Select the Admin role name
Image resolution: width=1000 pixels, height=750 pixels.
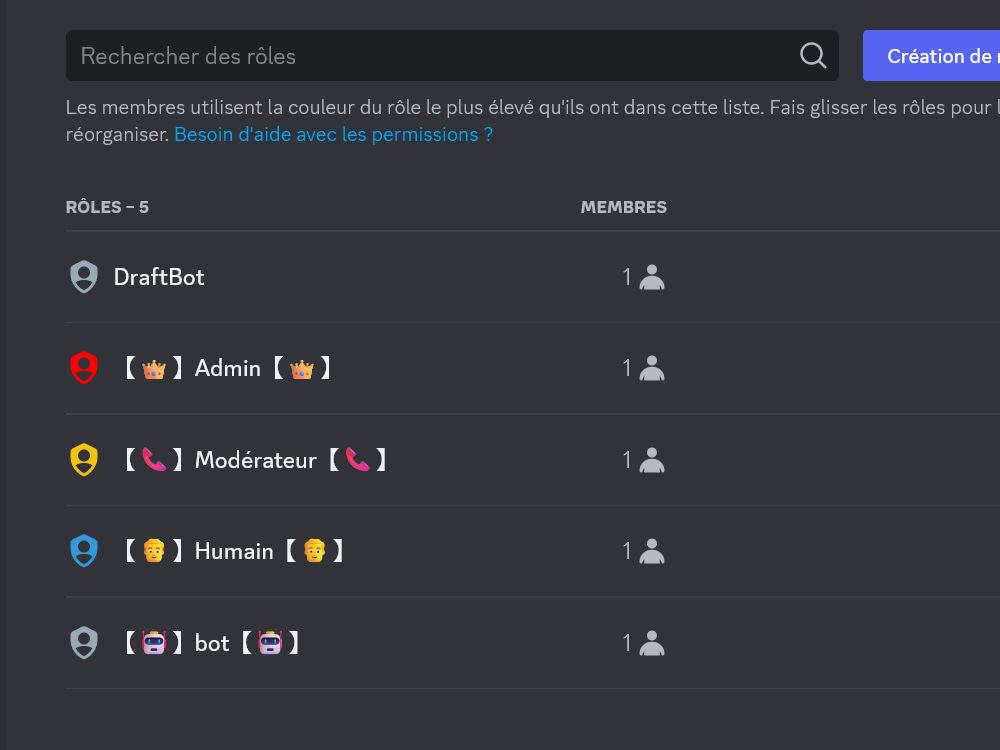pyautogui.click(x=227, y=368)
